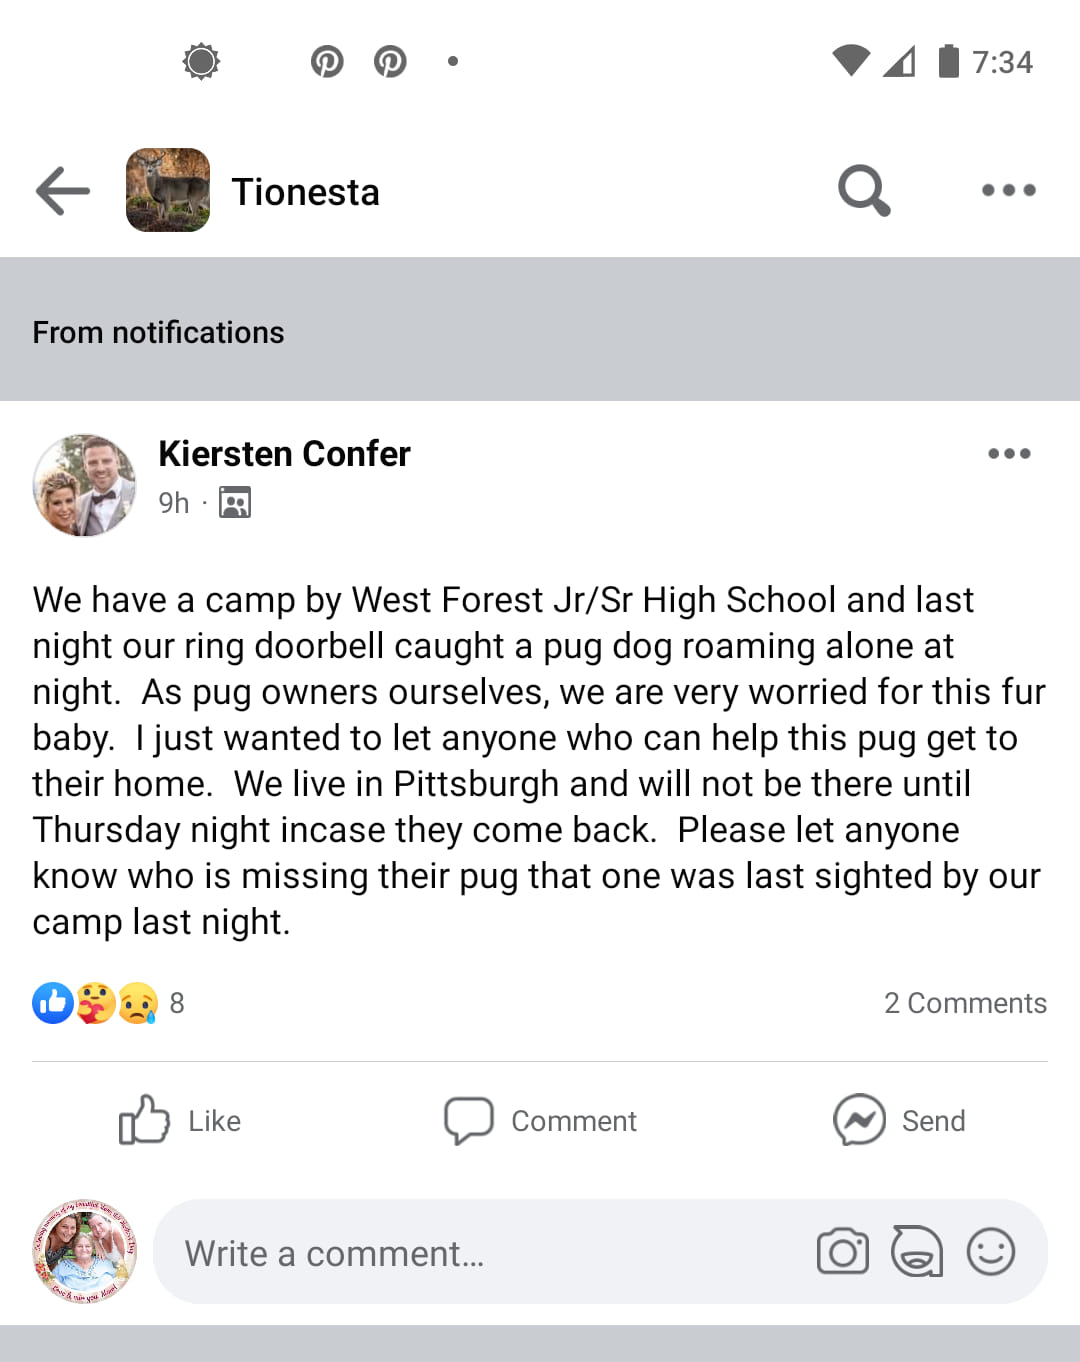The height and width of the screenshot is (1362, 1080).
Task: Attach a photo using the camera icon
Action: (843, 1252)
